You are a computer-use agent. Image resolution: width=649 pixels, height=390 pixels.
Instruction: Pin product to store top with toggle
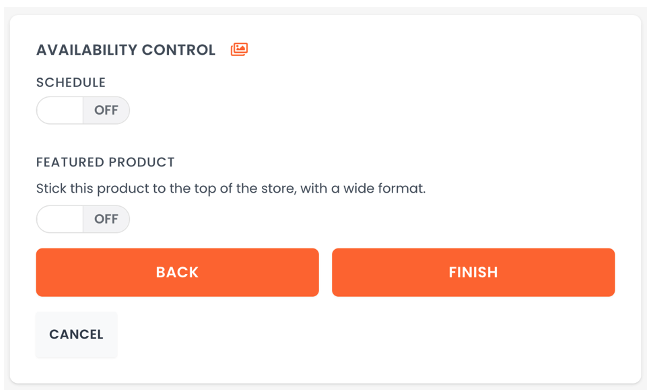point(83,219)
